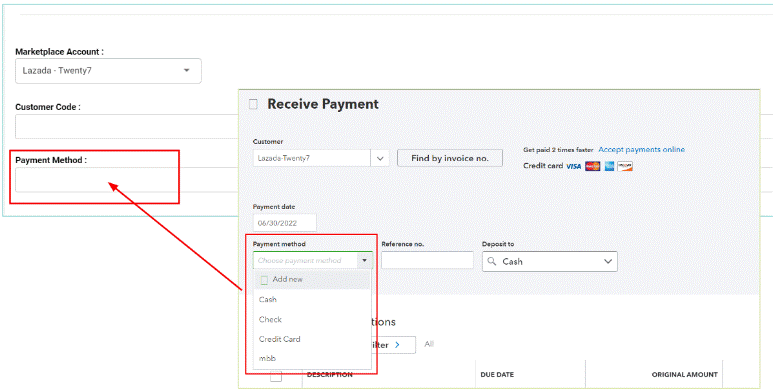The image size is (773, 391).
Task: Click the search icon in Deposit to field
Action: click(x=491, y=261)
